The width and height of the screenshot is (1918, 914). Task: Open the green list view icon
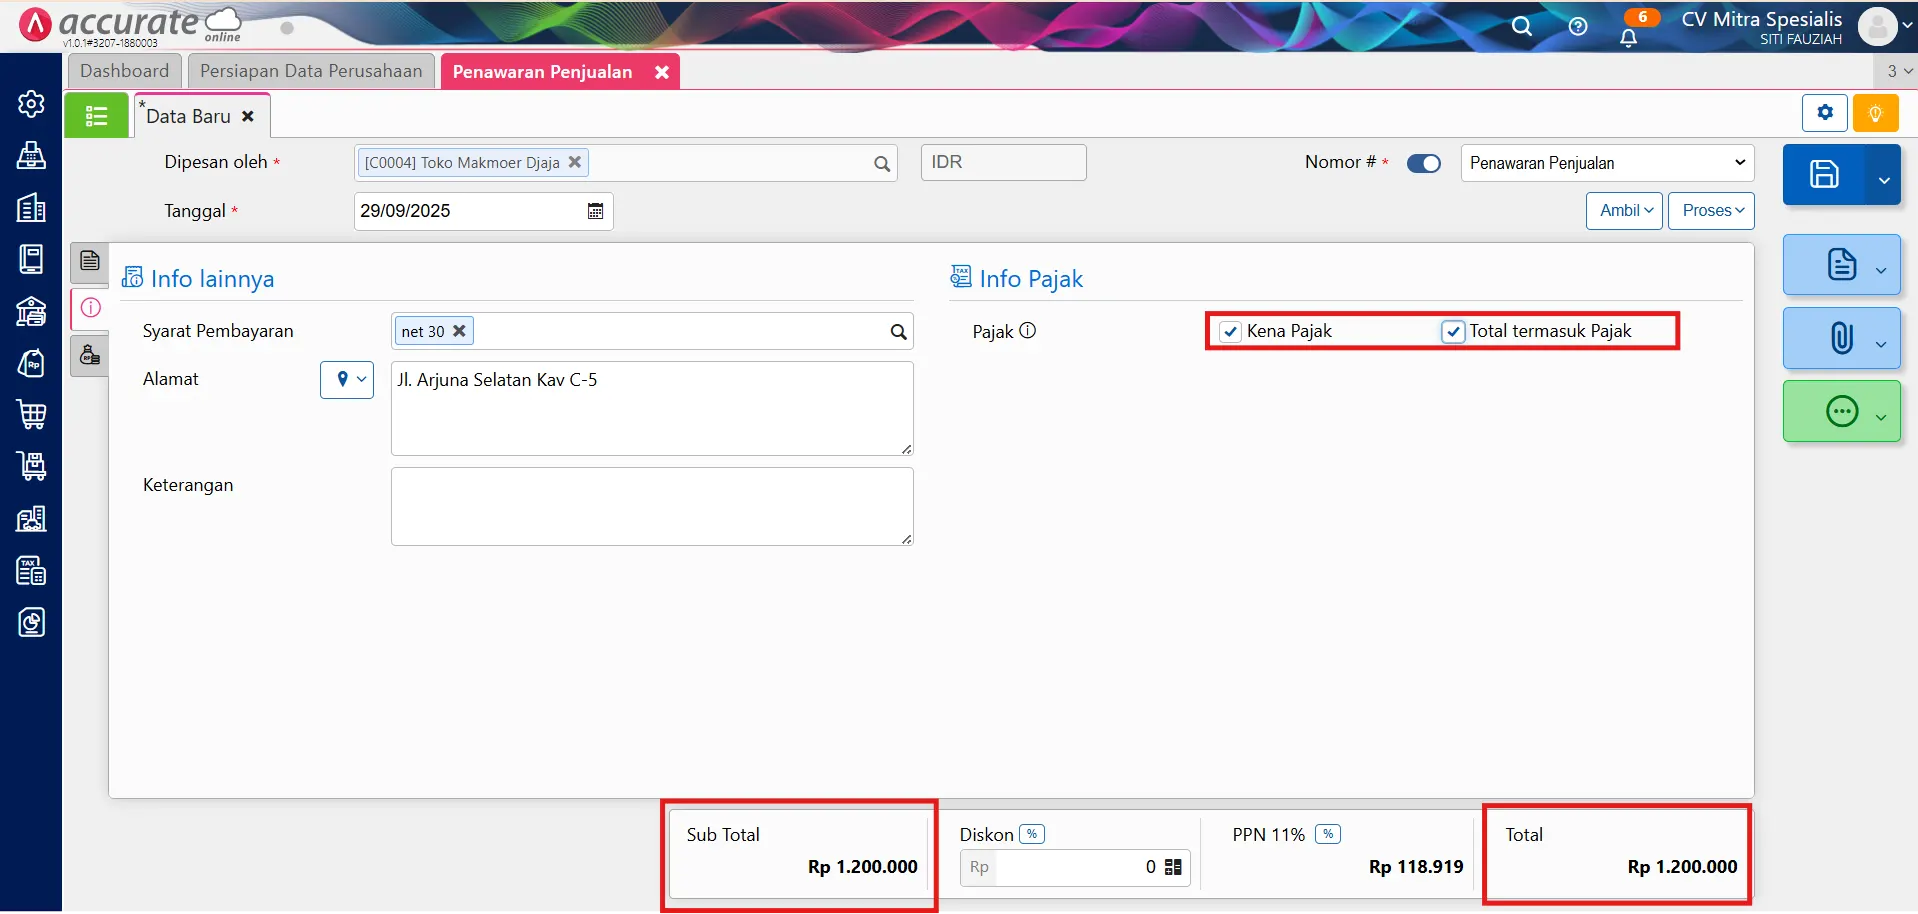point(96,116)
